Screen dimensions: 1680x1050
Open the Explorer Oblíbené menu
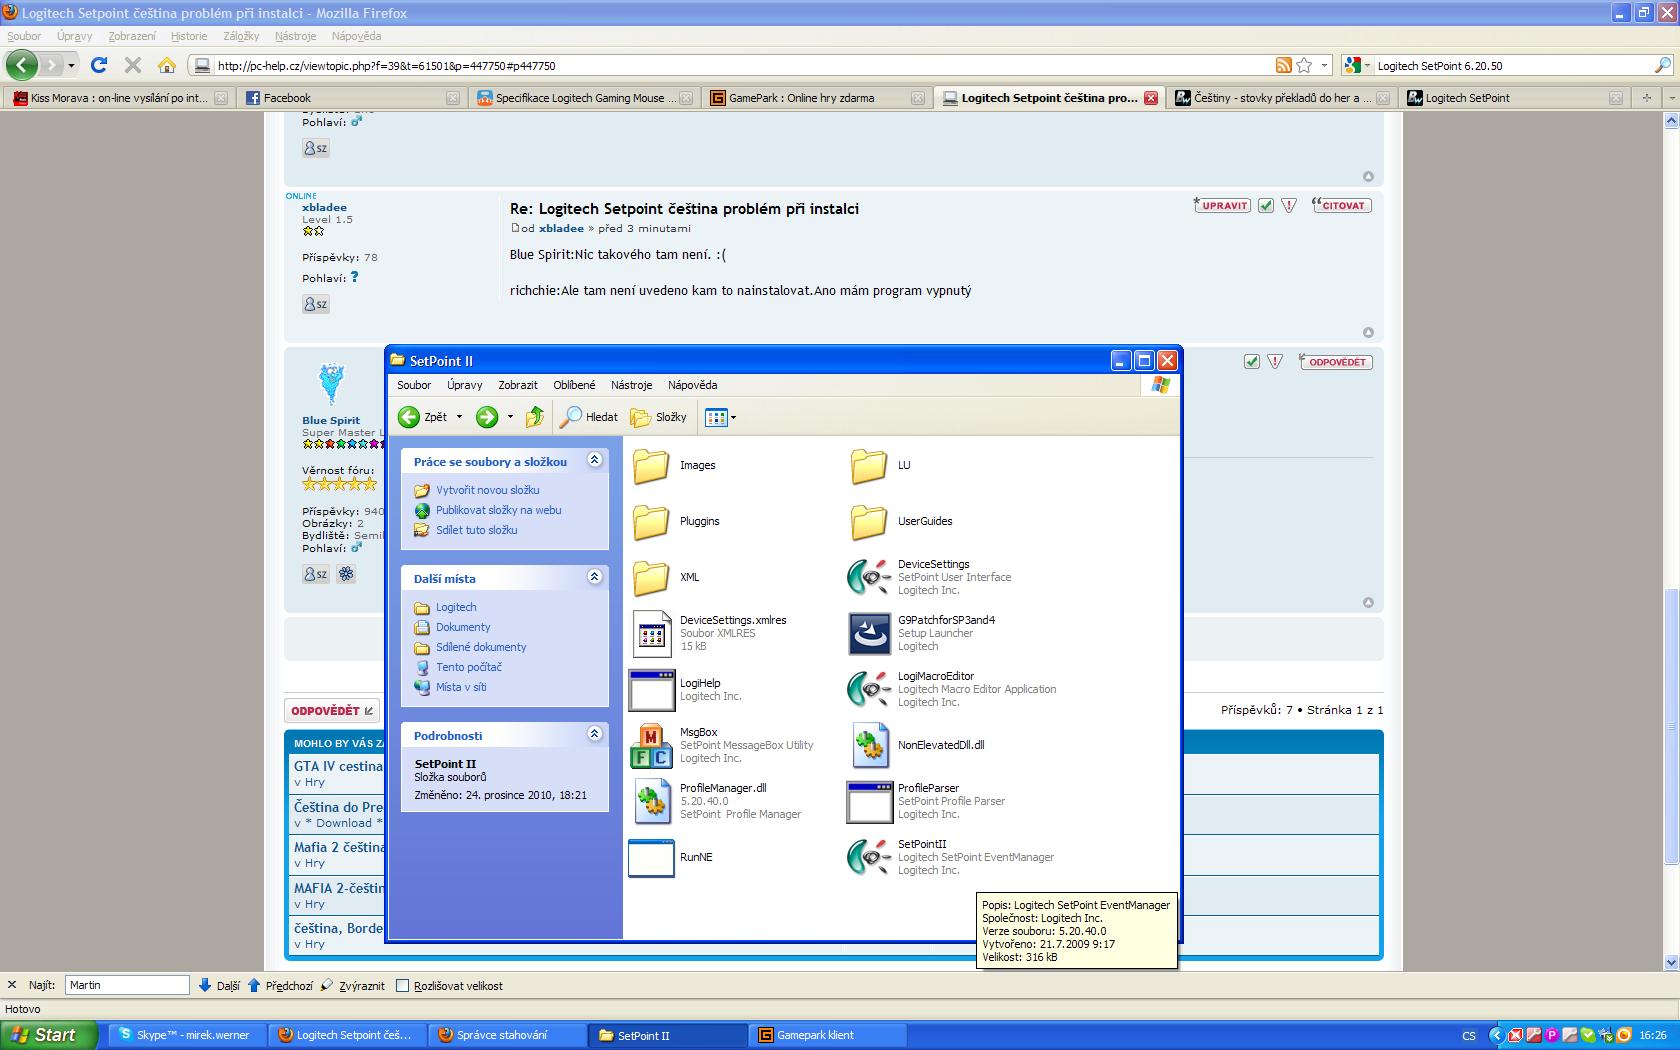tap(574, 385)
